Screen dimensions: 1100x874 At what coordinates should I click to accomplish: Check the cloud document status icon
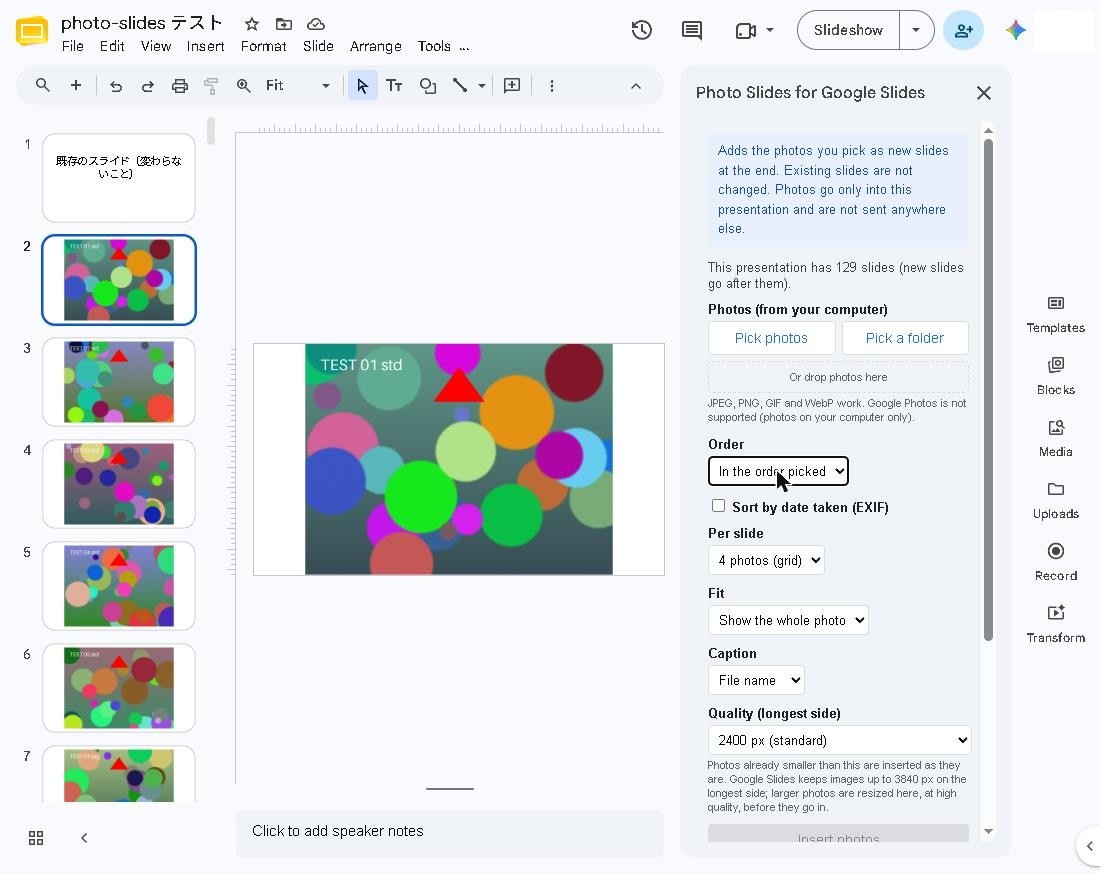coord(316,24)
